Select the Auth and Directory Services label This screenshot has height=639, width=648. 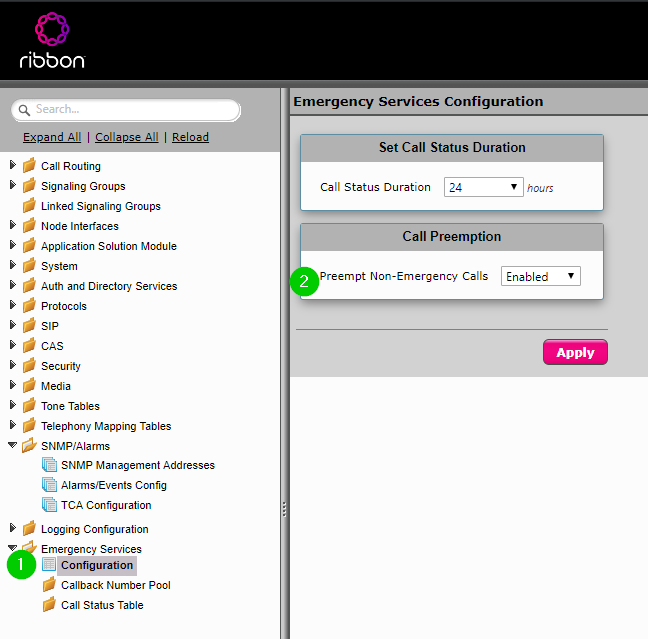click(109, 286)
